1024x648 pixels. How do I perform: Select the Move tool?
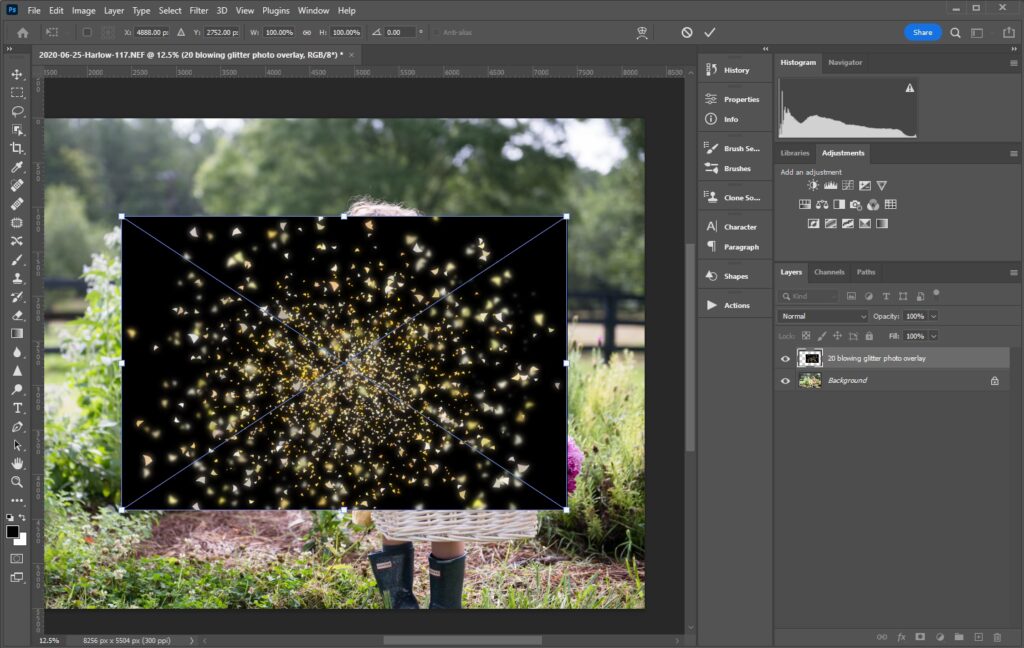click(x=17, y=74)
